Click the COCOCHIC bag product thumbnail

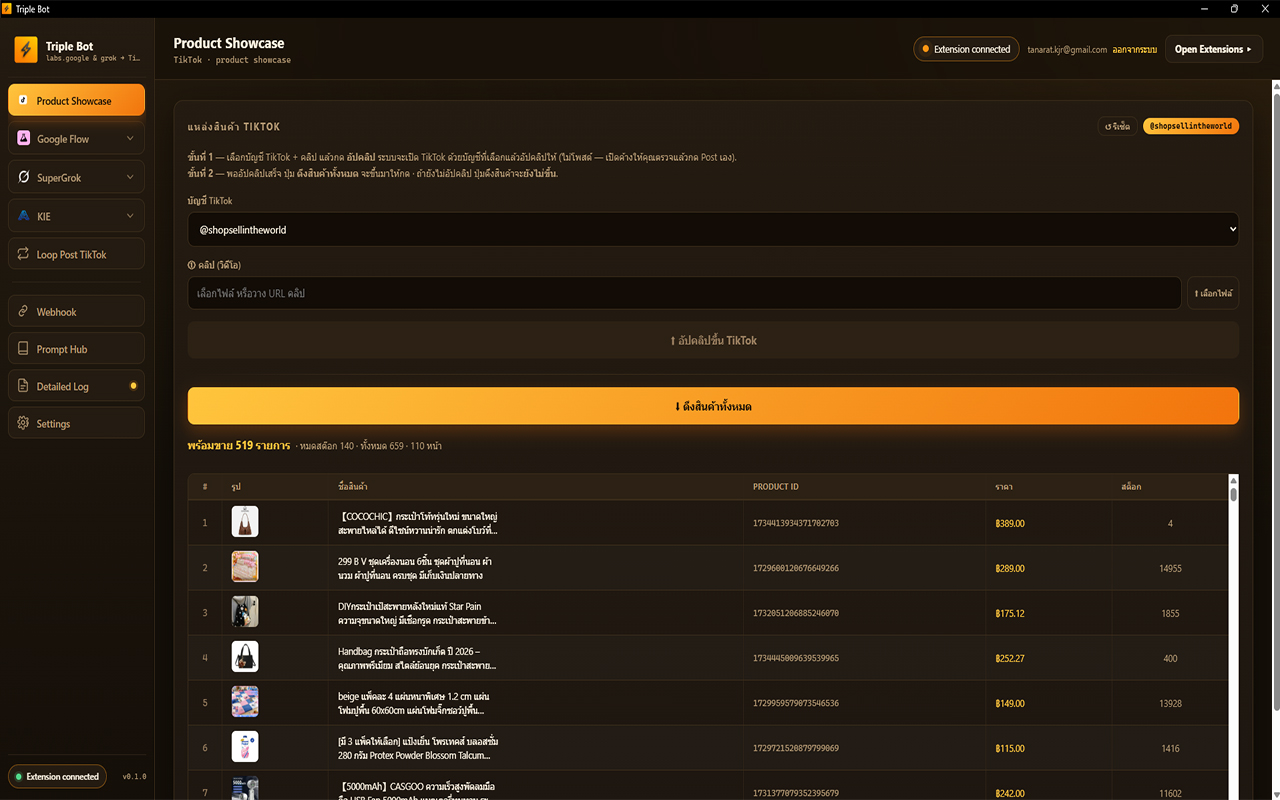[x=245, y=522]
